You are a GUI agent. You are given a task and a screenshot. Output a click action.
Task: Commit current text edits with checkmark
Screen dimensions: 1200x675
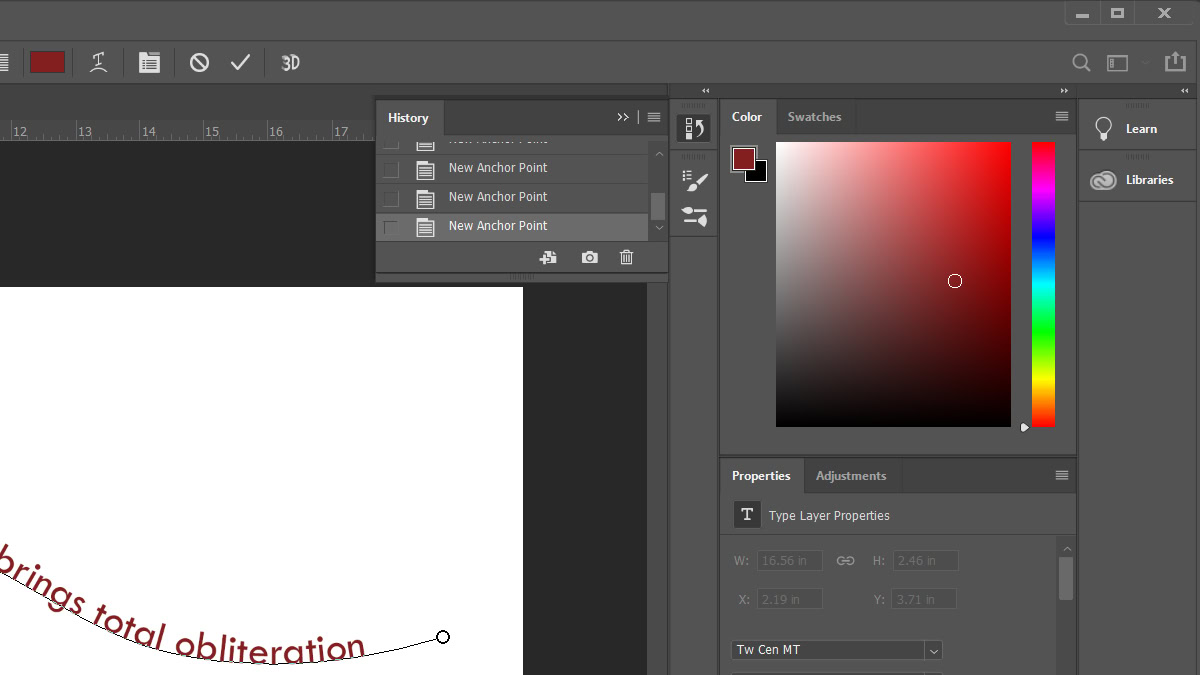point(240,62)
